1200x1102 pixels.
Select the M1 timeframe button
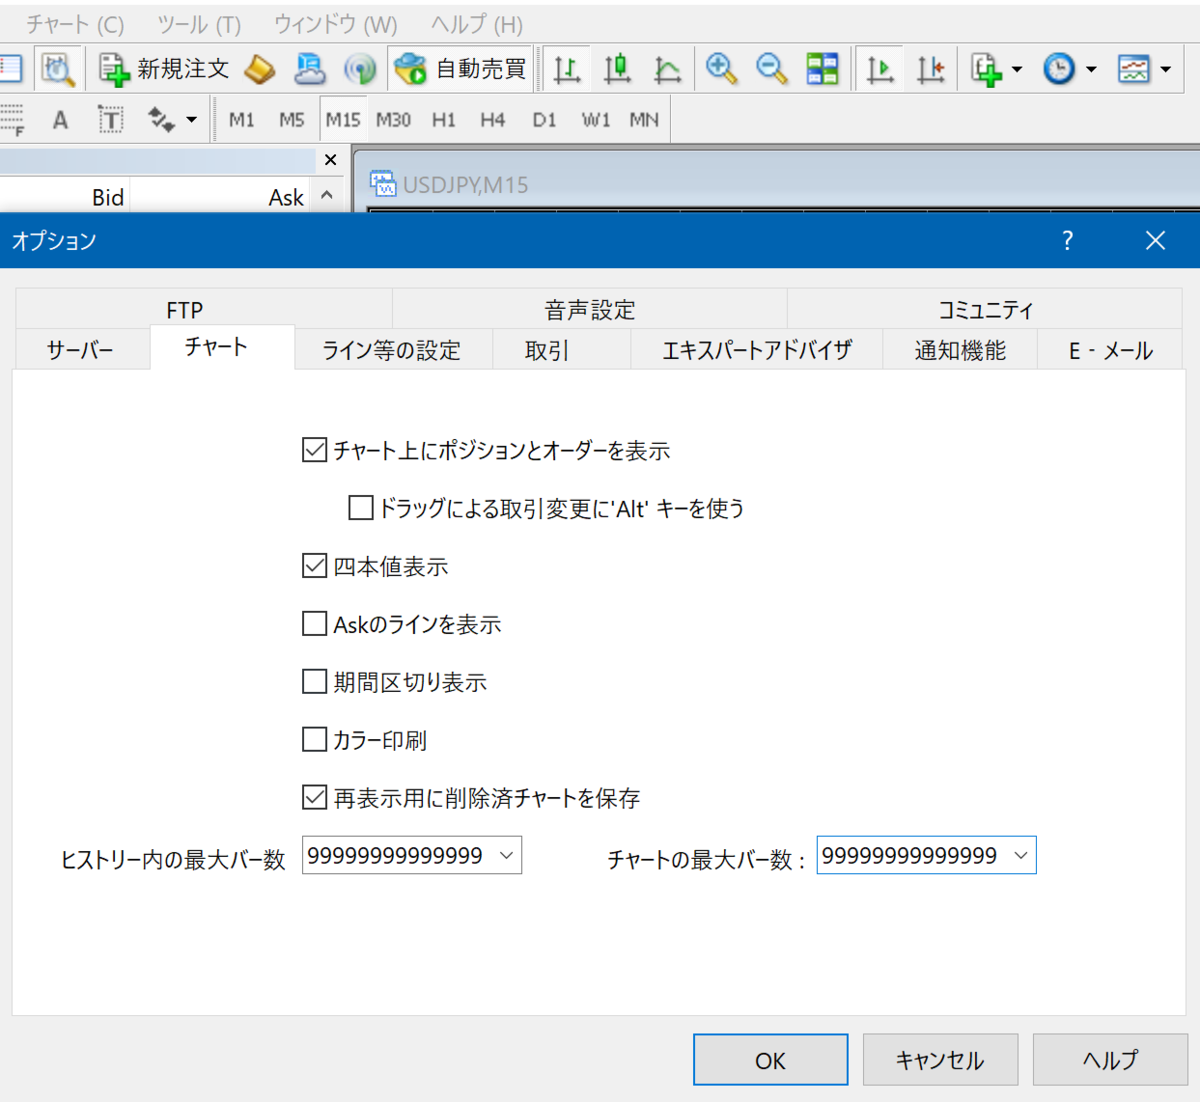(242, 120)
